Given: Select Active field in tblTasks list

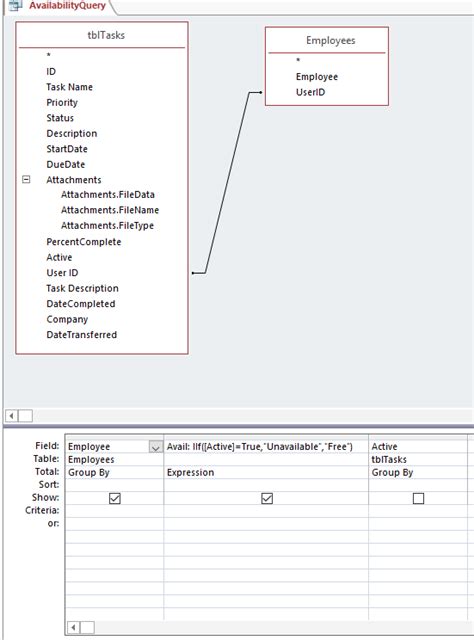Looking at the screenshot, I should click(59, 258).
